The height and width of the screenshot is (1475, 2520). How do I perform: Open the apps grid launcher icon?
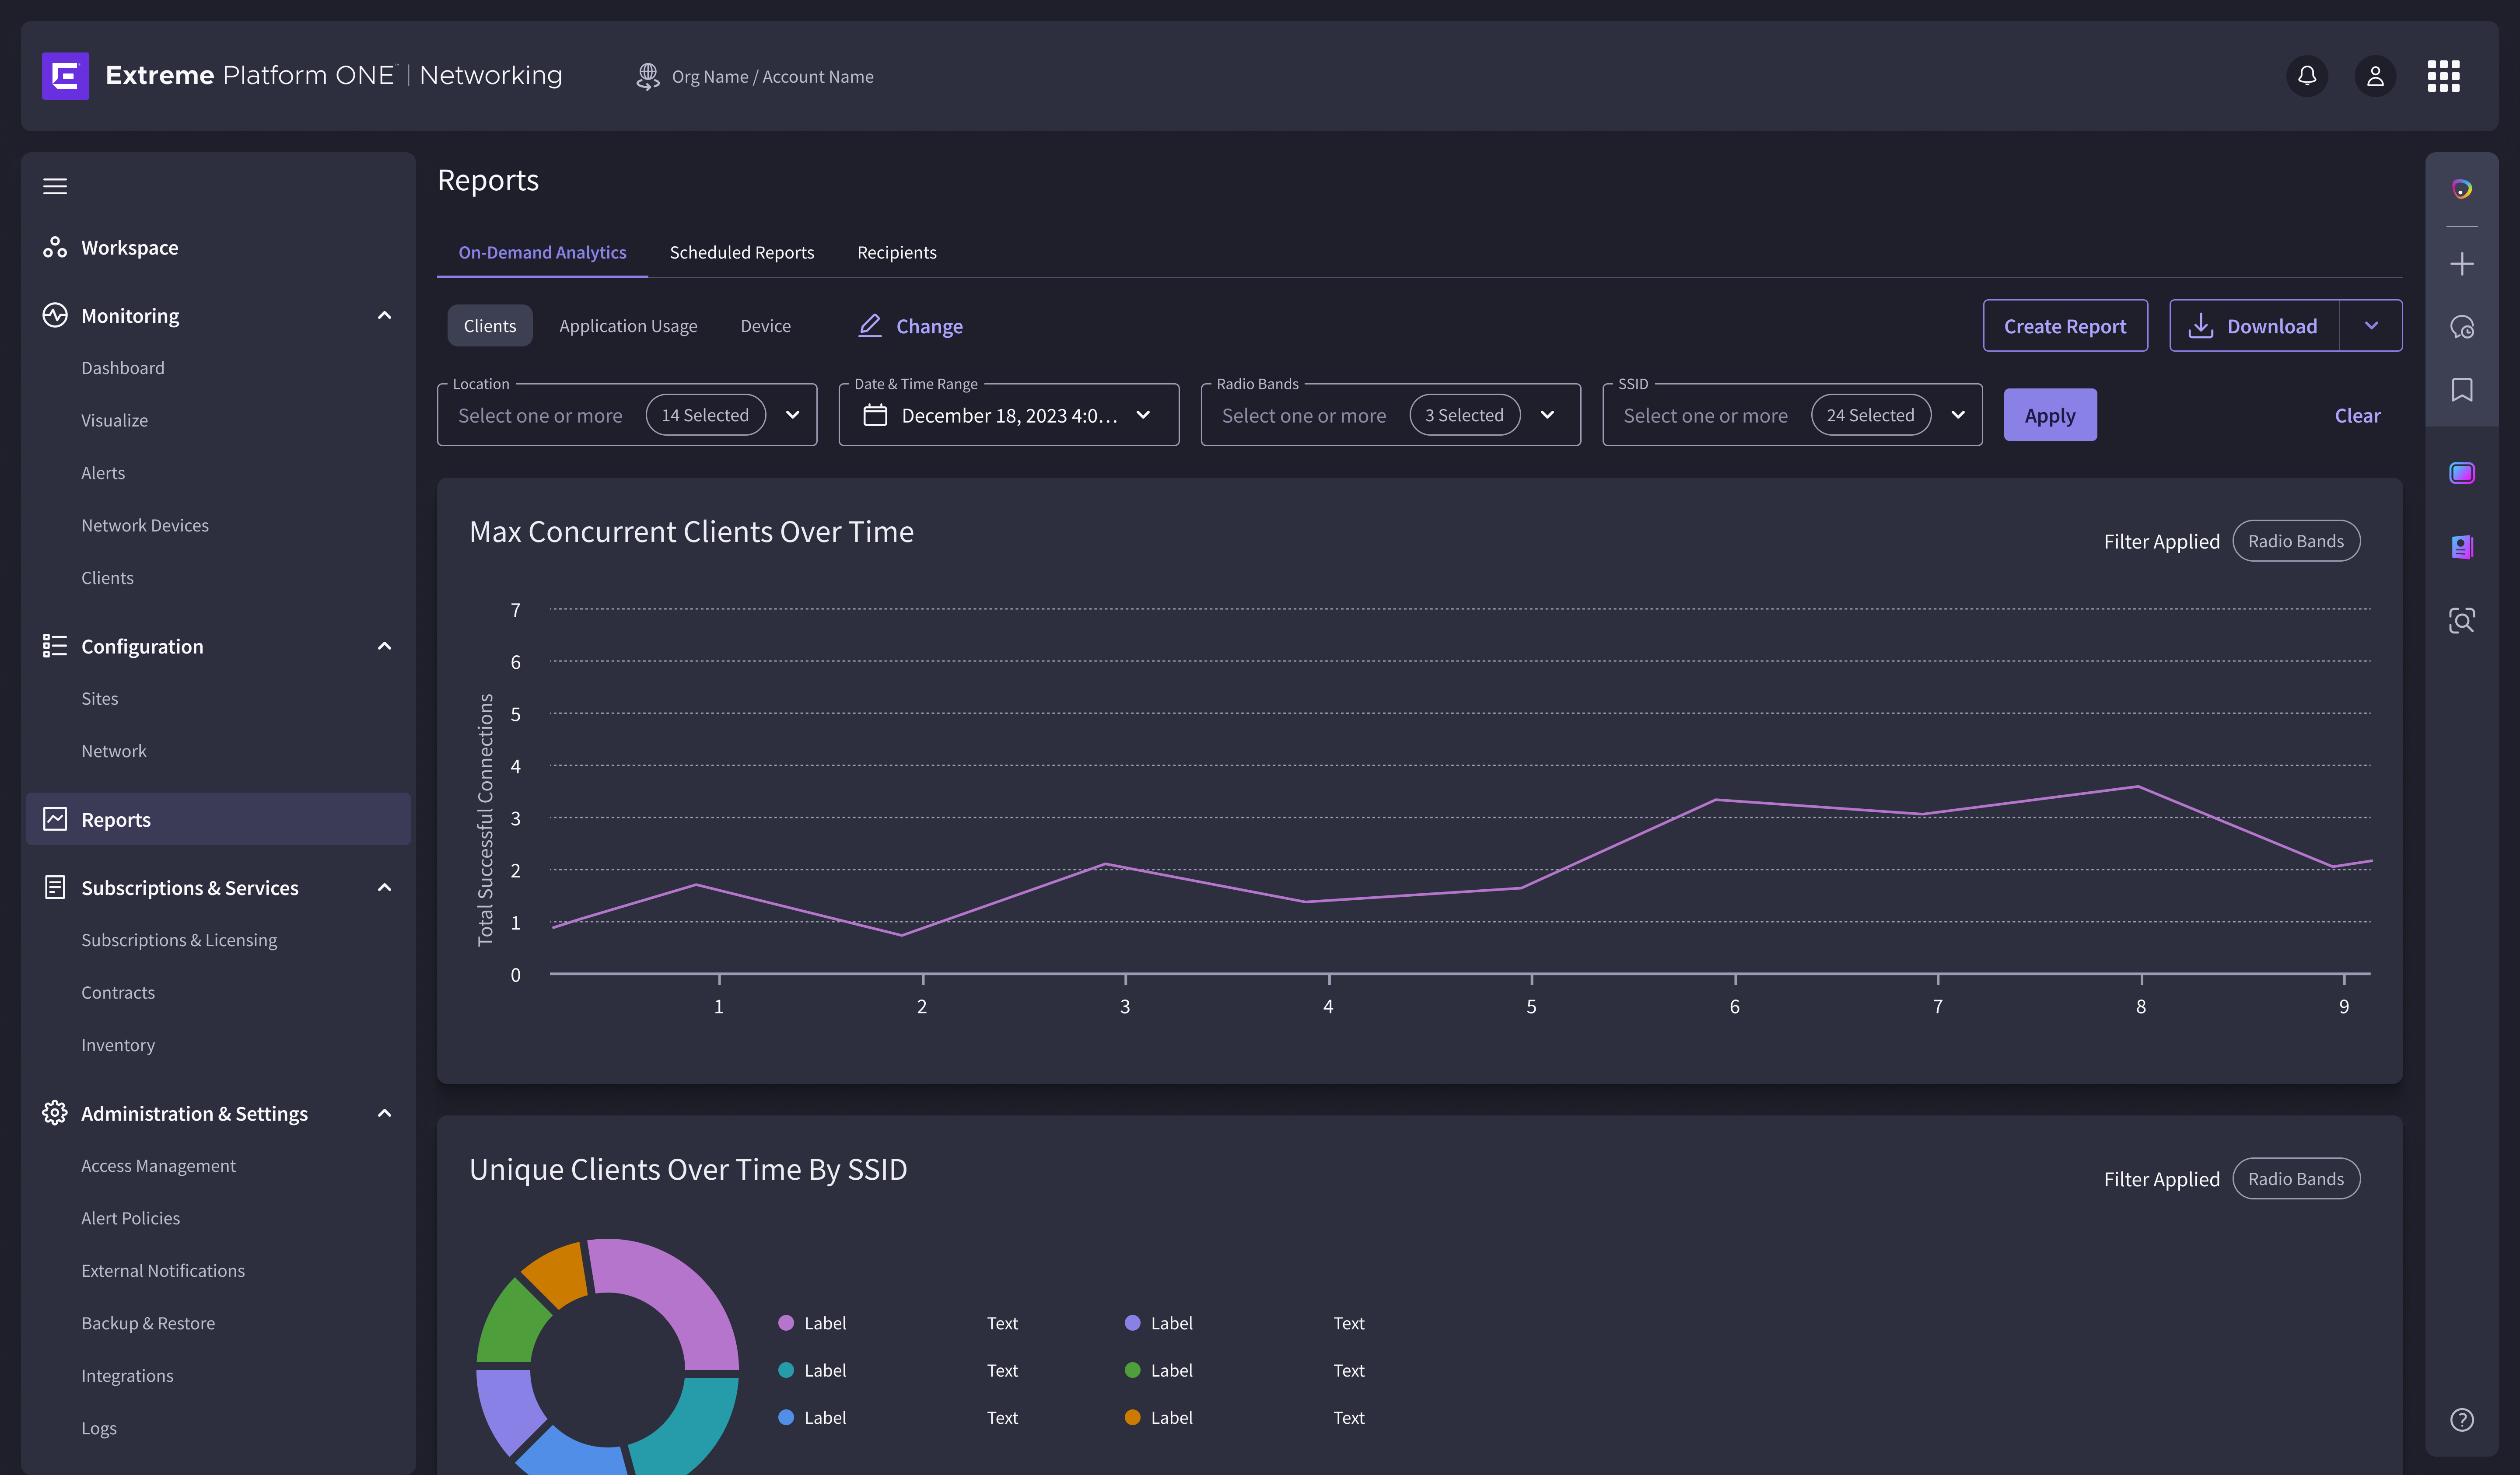(2443, 76)
